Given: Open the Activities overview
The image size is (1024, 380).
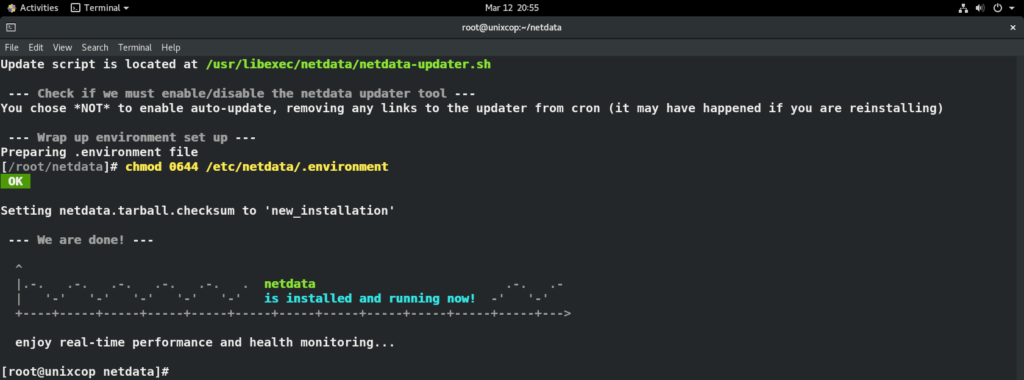Looking at the screenshot, I should [32, 8].
